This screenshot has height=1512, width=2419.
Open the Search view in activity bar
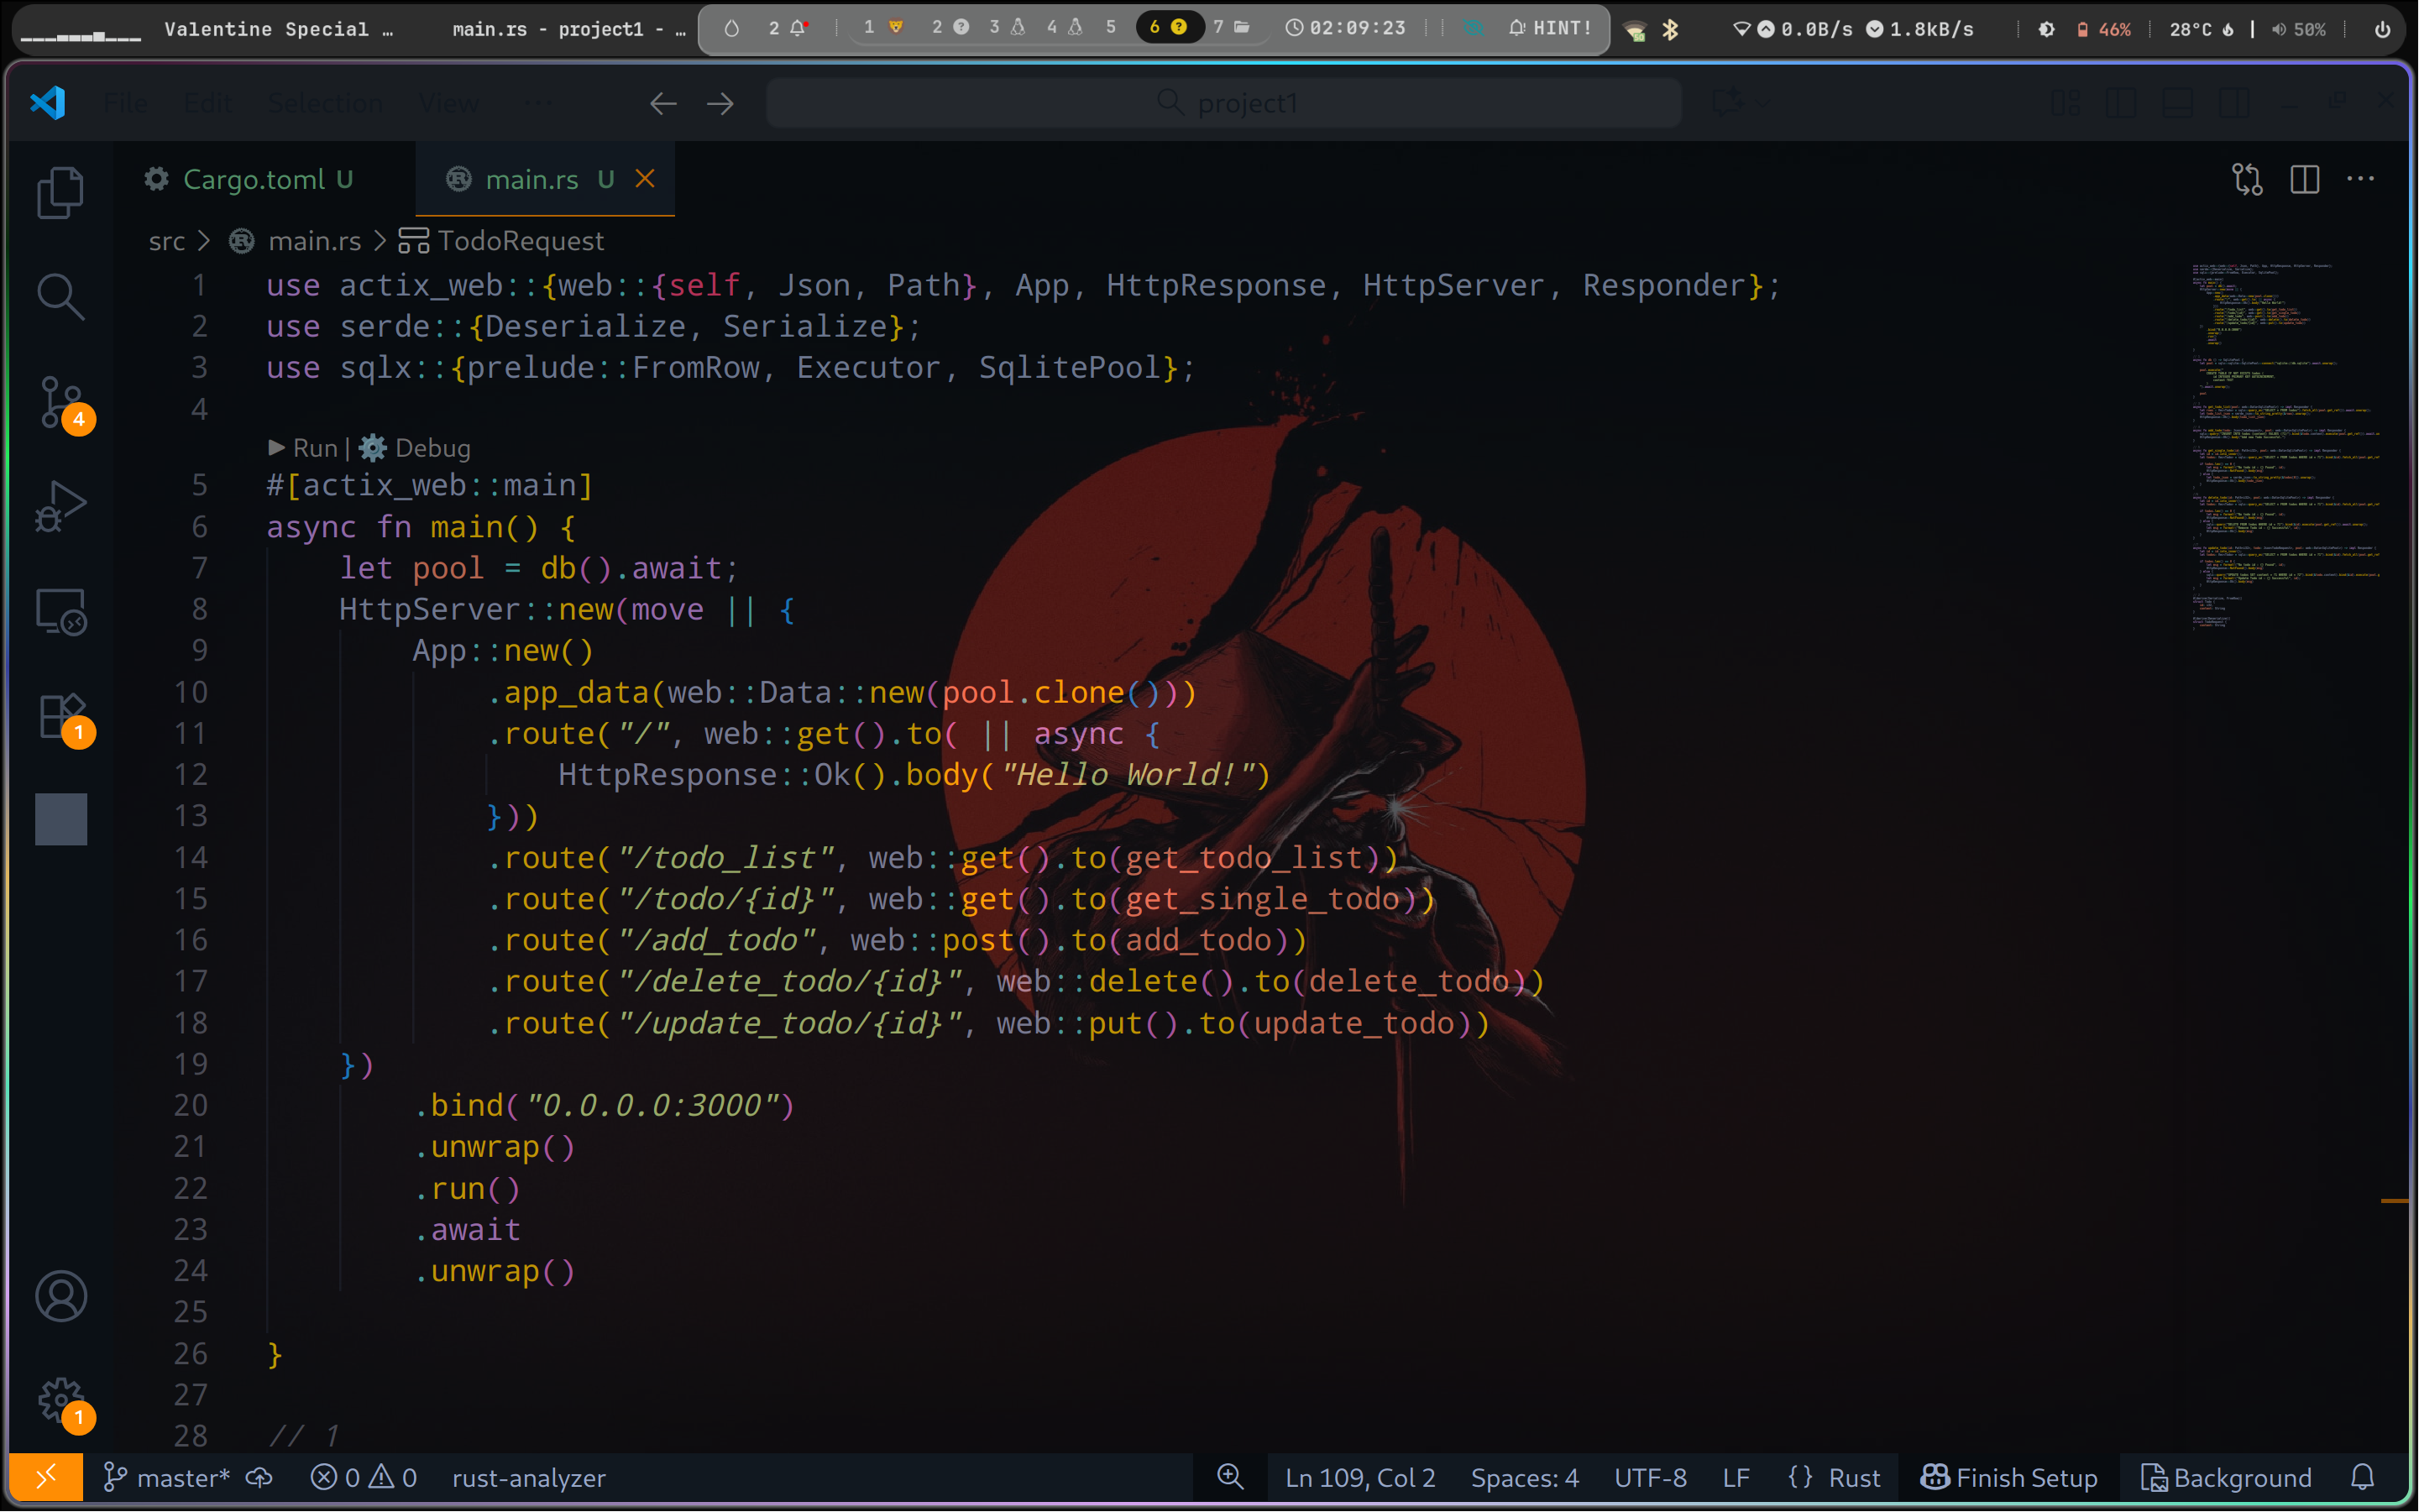60,297
